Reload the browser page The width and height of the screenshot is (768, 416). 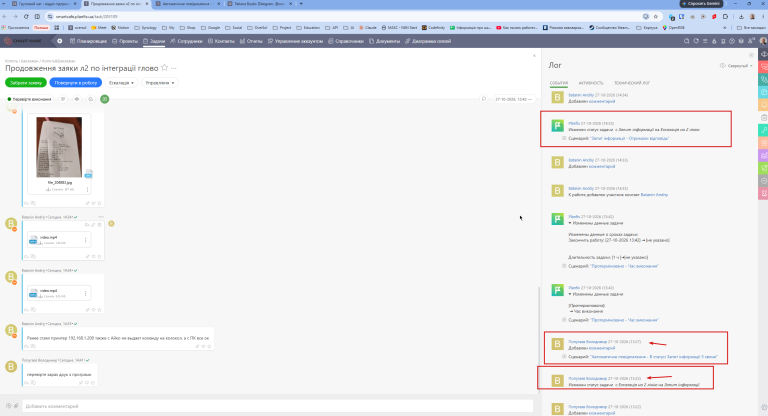tap(26, 16)
